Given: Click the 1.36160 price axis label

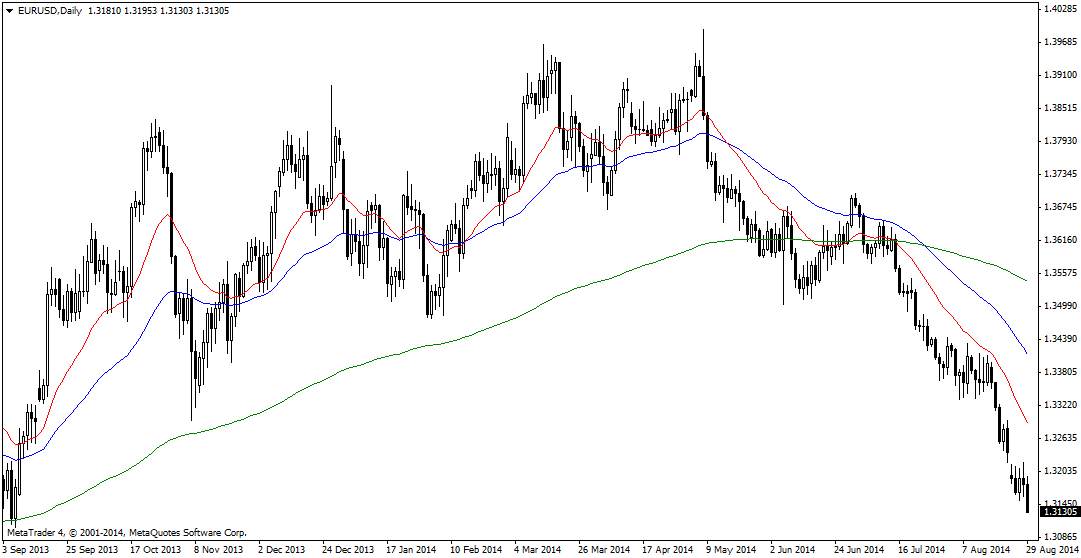Looking at the screenshot, I should tap(1059, 240).
